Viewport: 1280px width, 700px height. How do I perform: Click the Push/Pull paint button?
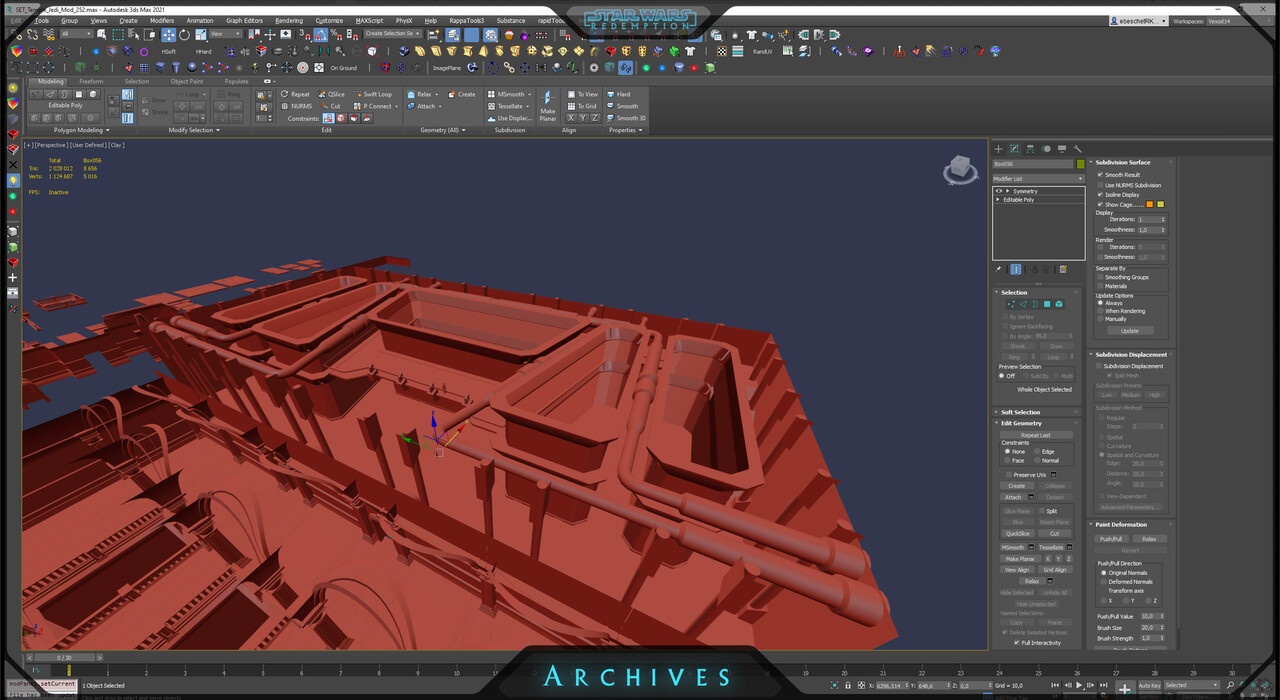[x=1110, y=539]
